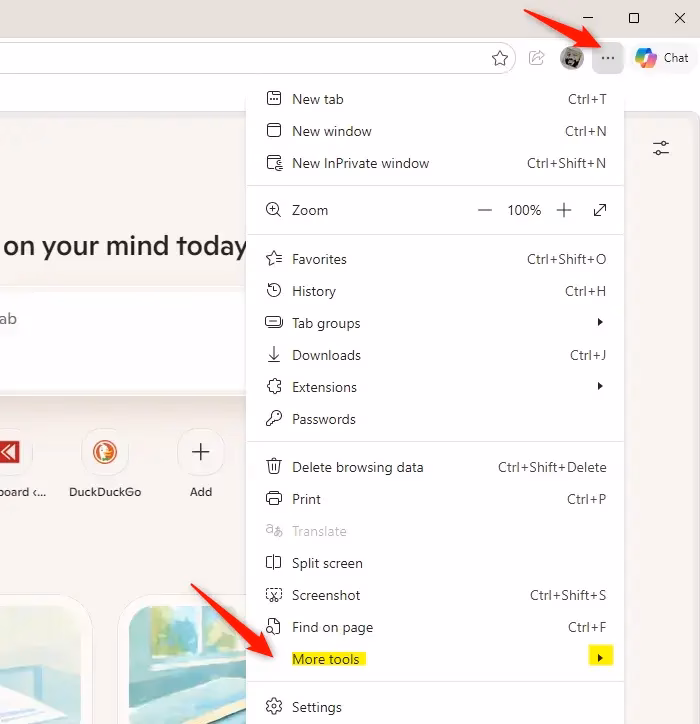Open the Settings and more ellipsis menu
The image size is (700, 724).
tap(608, 58)
